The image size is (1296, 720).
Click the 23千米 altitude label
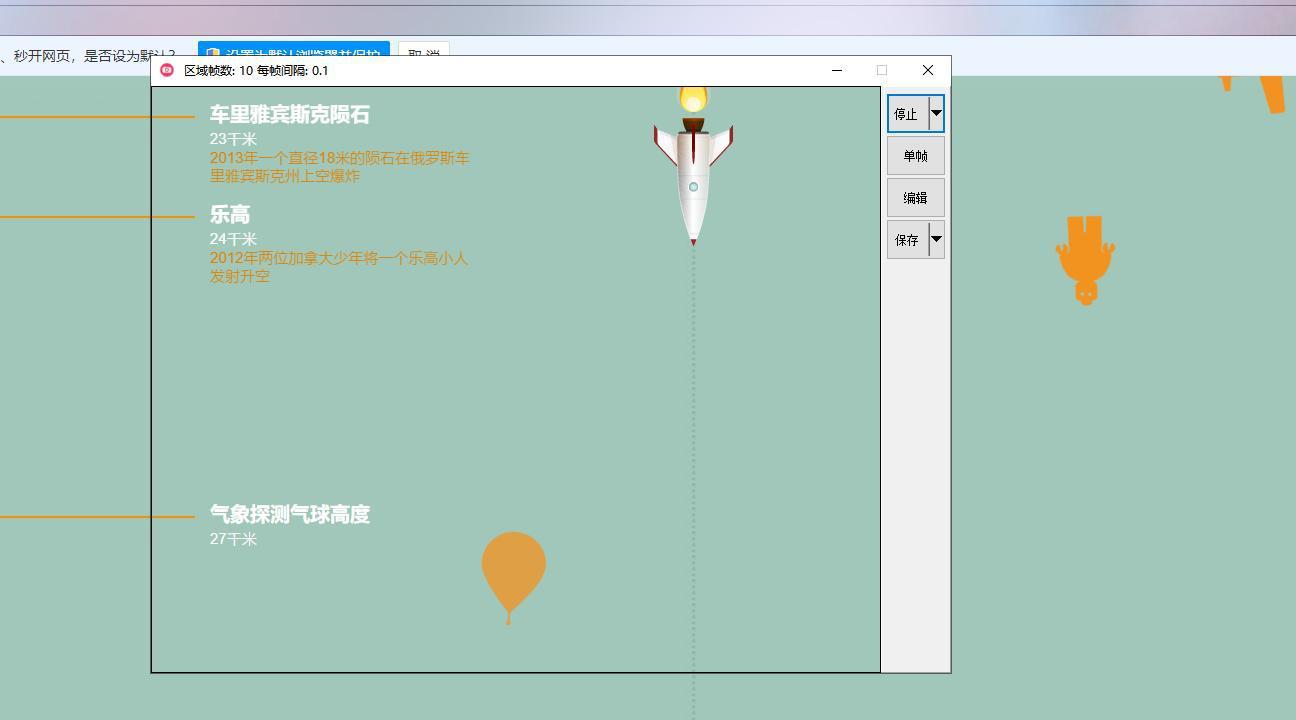click(233, 139)
